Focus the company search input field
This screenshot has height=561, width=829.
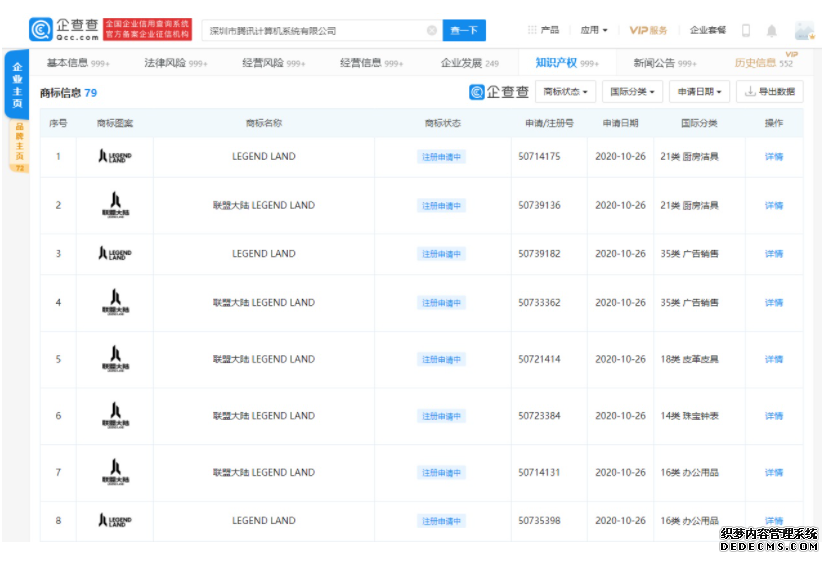tap(322, 30)
